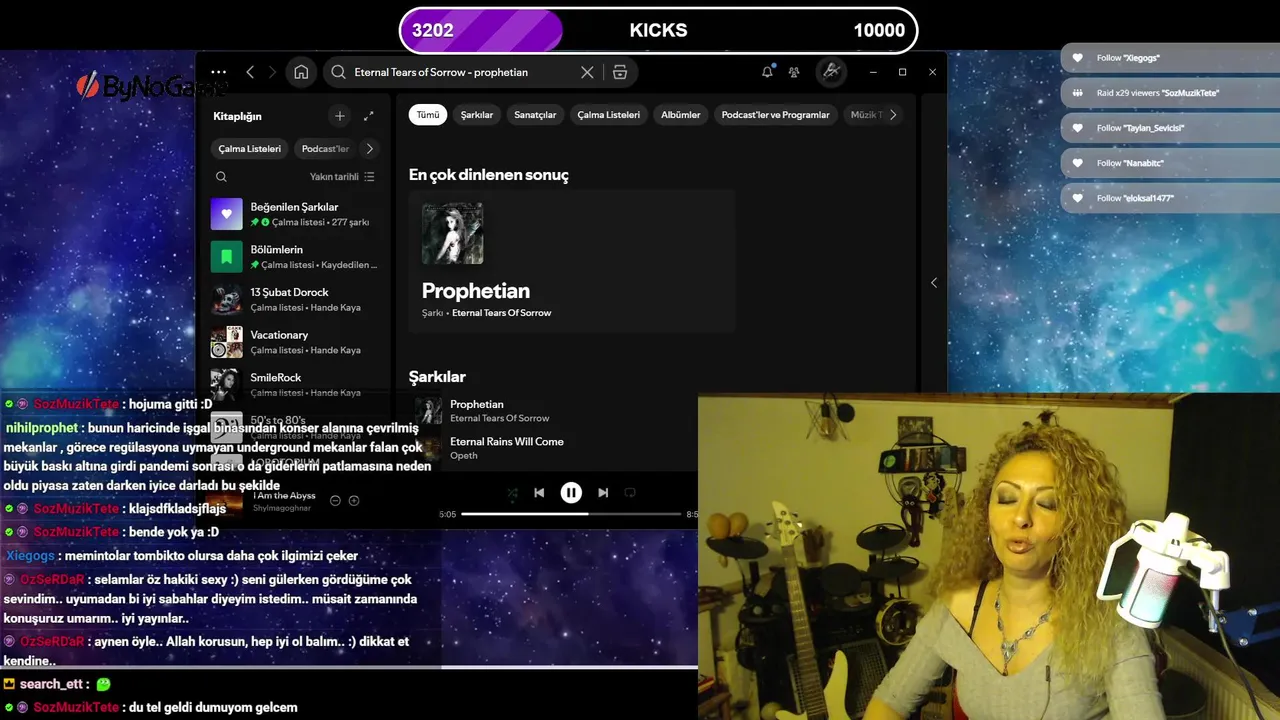Viewport: 1280px width, 720px height.
Task: Expand the Kitaplığın library panel
Action: [368, 116]
